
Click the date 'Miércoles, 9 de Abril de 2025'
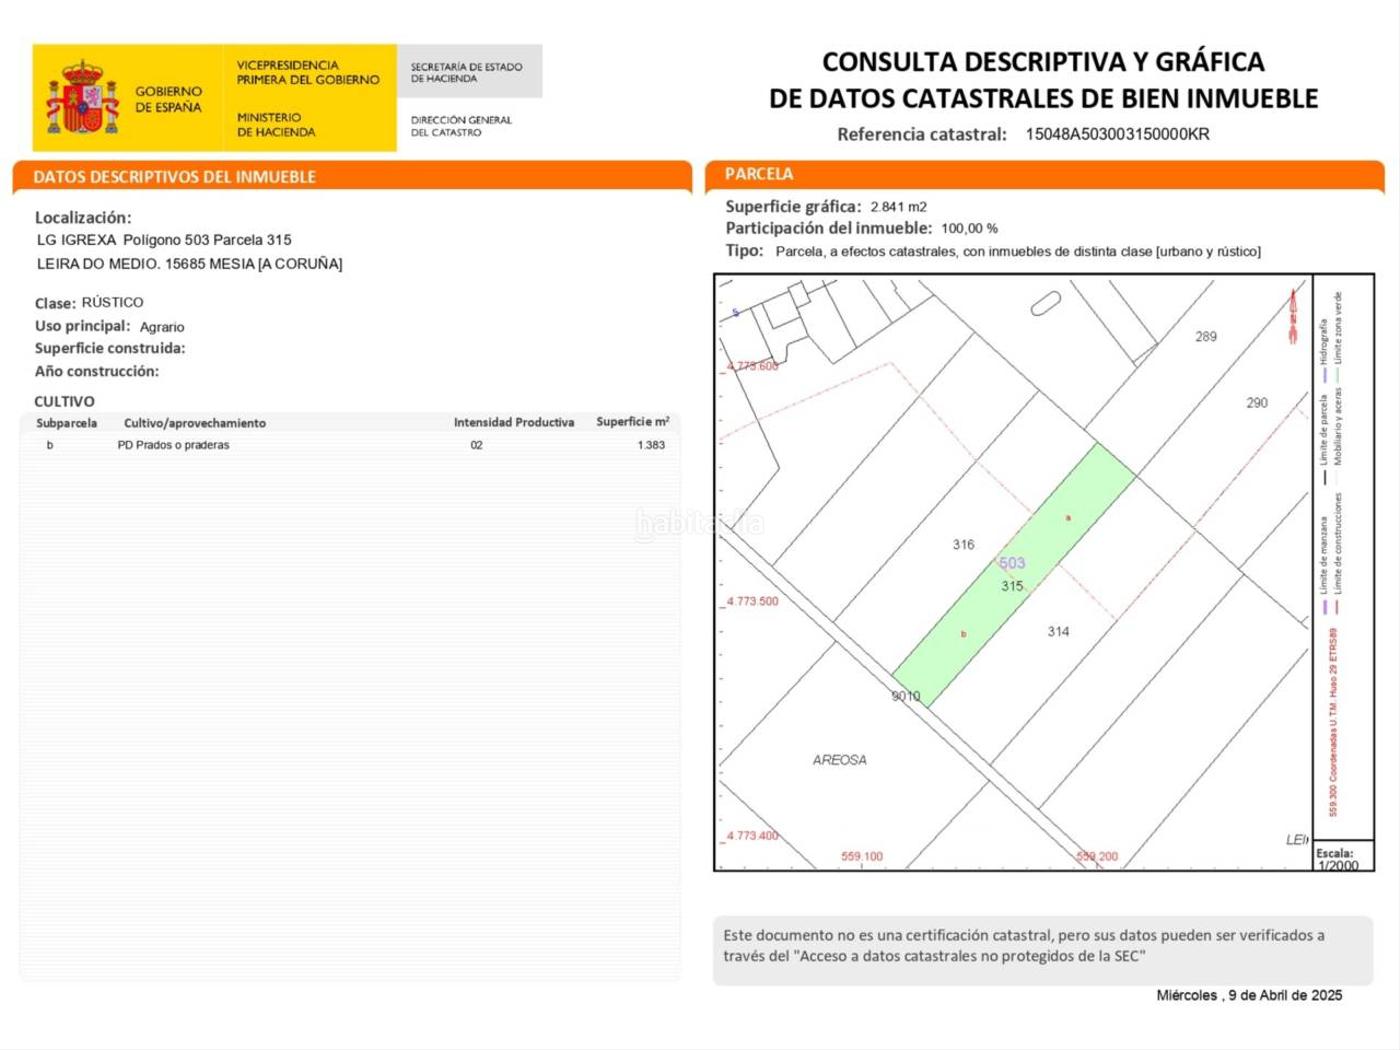[x=1249, y=995]
